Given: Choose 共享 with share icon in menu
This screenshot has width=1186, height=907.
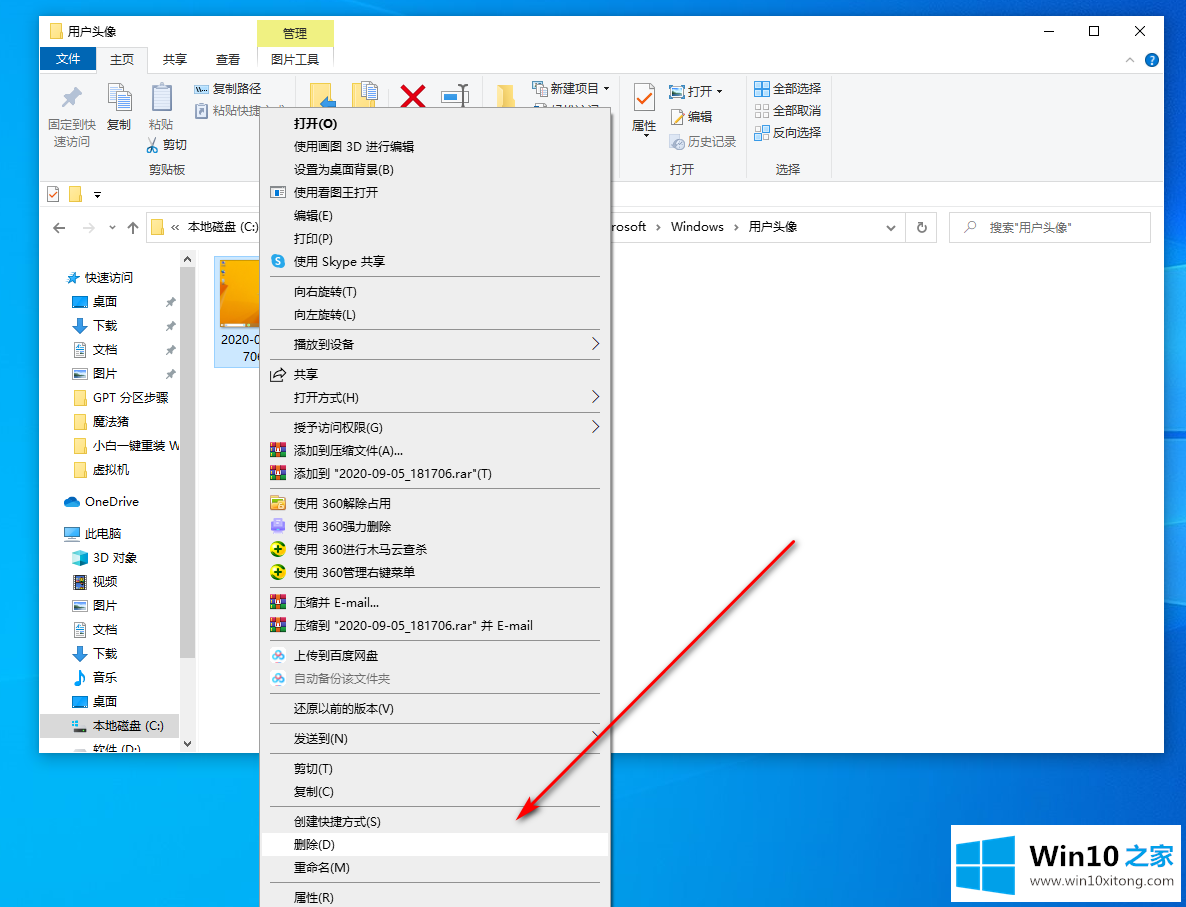Looking at the screenshot, I should click(x=435, y=374).
